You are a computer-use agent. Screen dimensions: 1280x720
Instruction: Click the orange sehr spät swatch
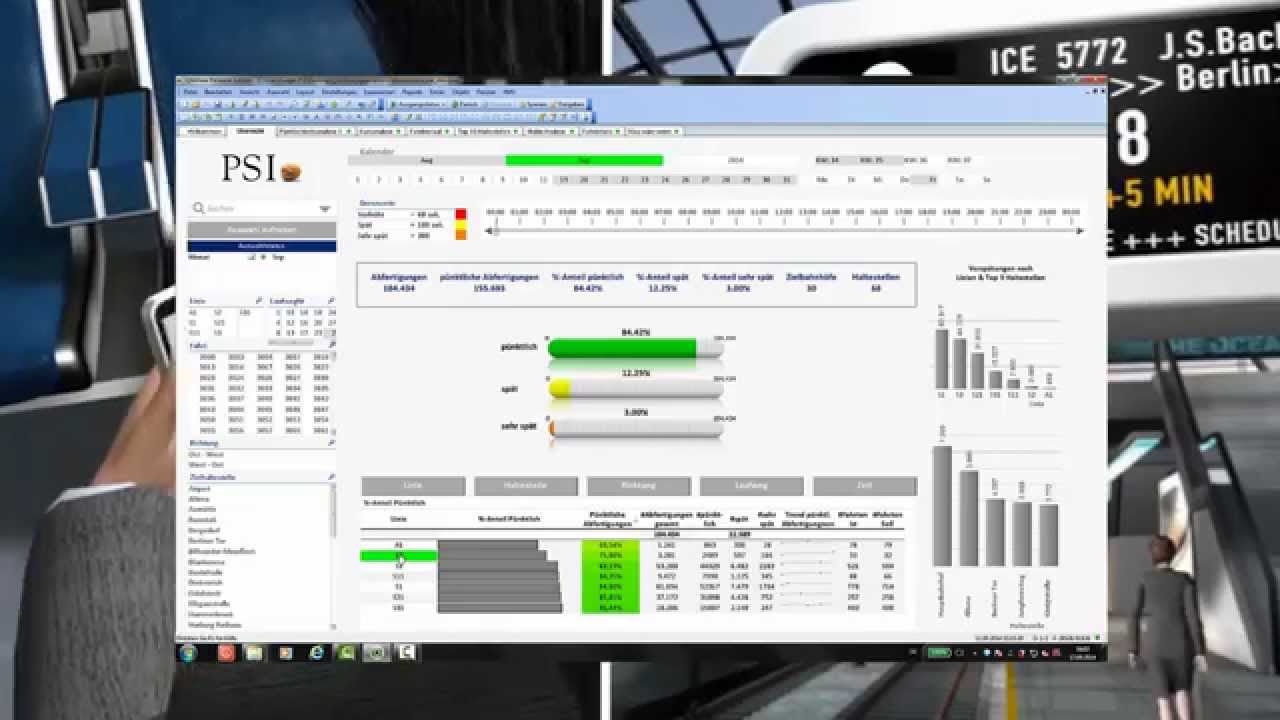461,236
